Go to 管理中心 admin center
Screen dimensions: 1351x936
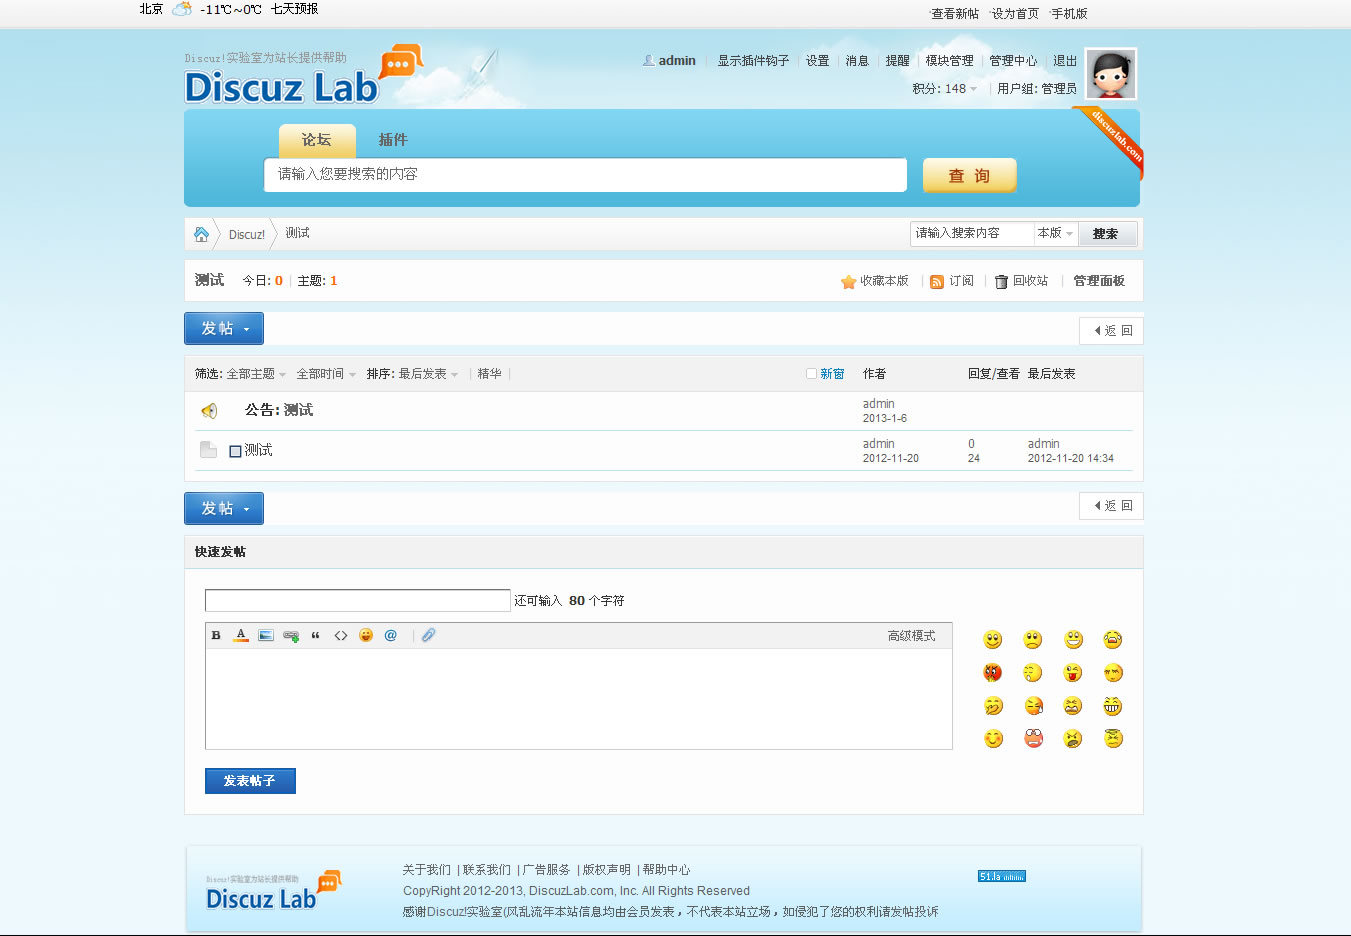pos(1013,61)
